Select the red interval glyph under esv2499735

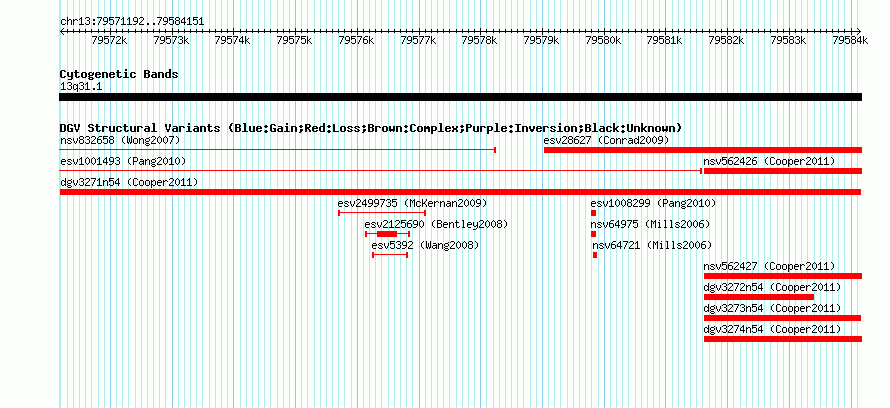tap(382, 213)
